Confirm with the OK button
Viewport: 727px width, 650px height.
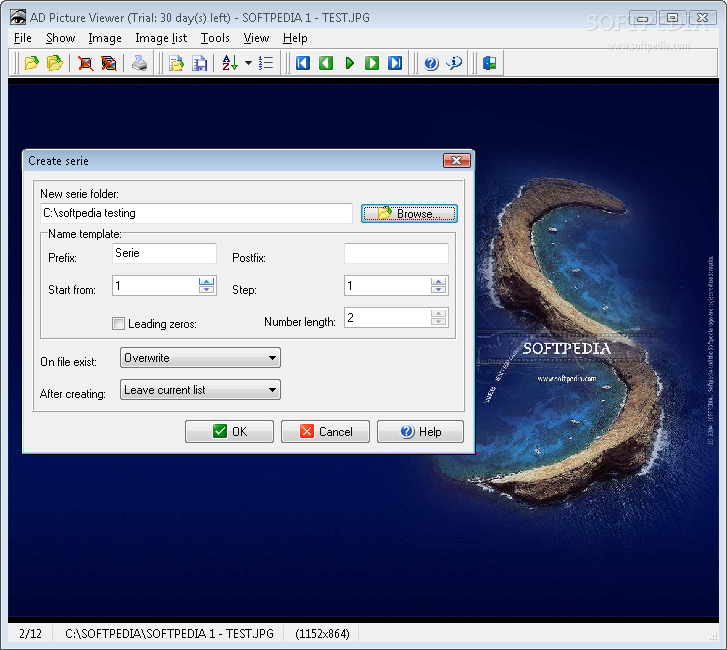(x=230, y=432)
